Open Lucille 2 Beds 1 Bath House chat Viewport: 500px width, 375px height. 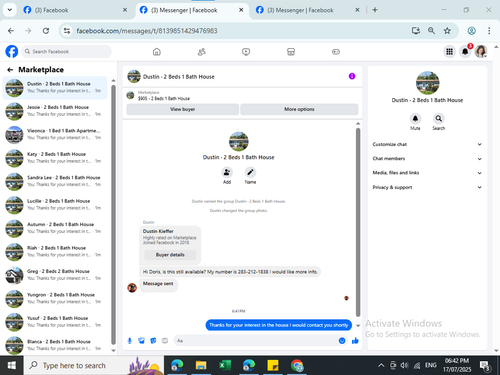click(55, 205)
